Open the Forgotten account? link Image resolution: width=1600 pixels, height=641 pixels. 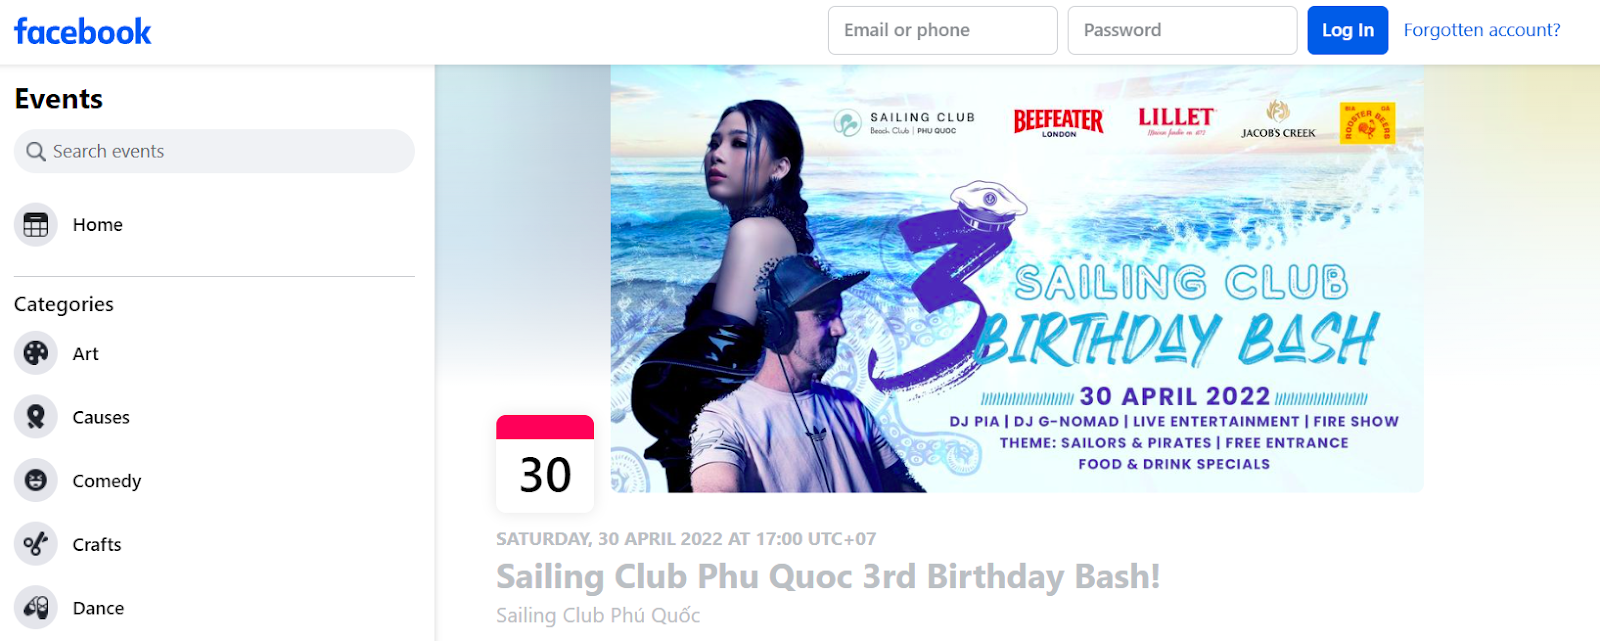tap(1481, 30)
